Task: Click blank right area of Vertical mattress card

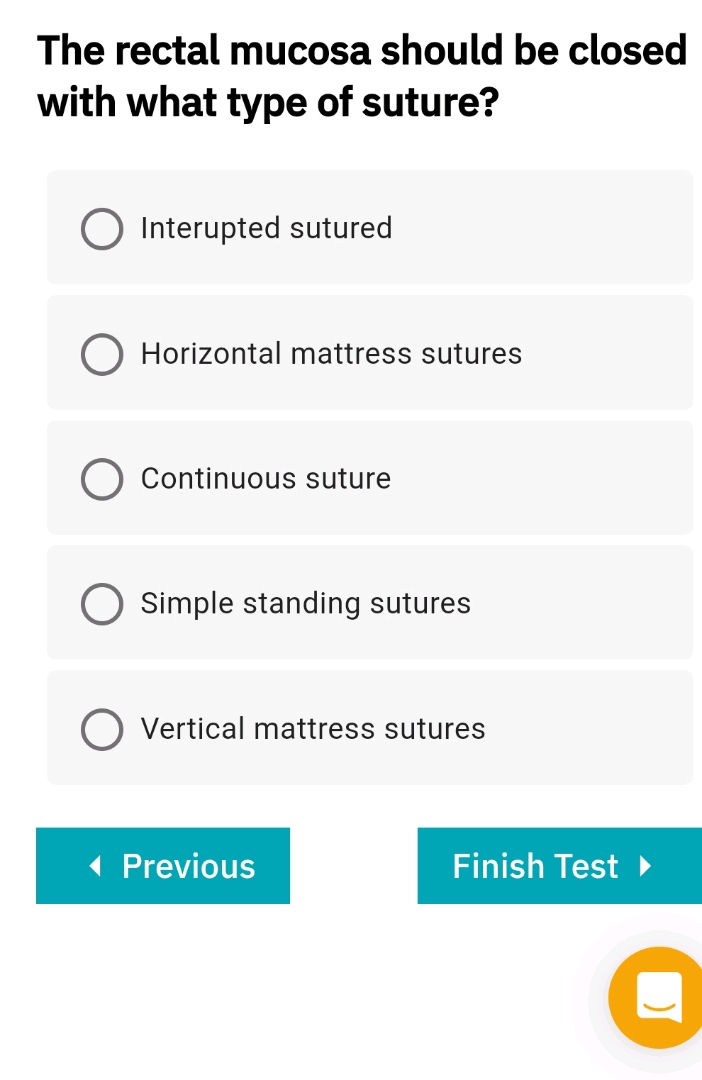Action: tap(600, 729)
